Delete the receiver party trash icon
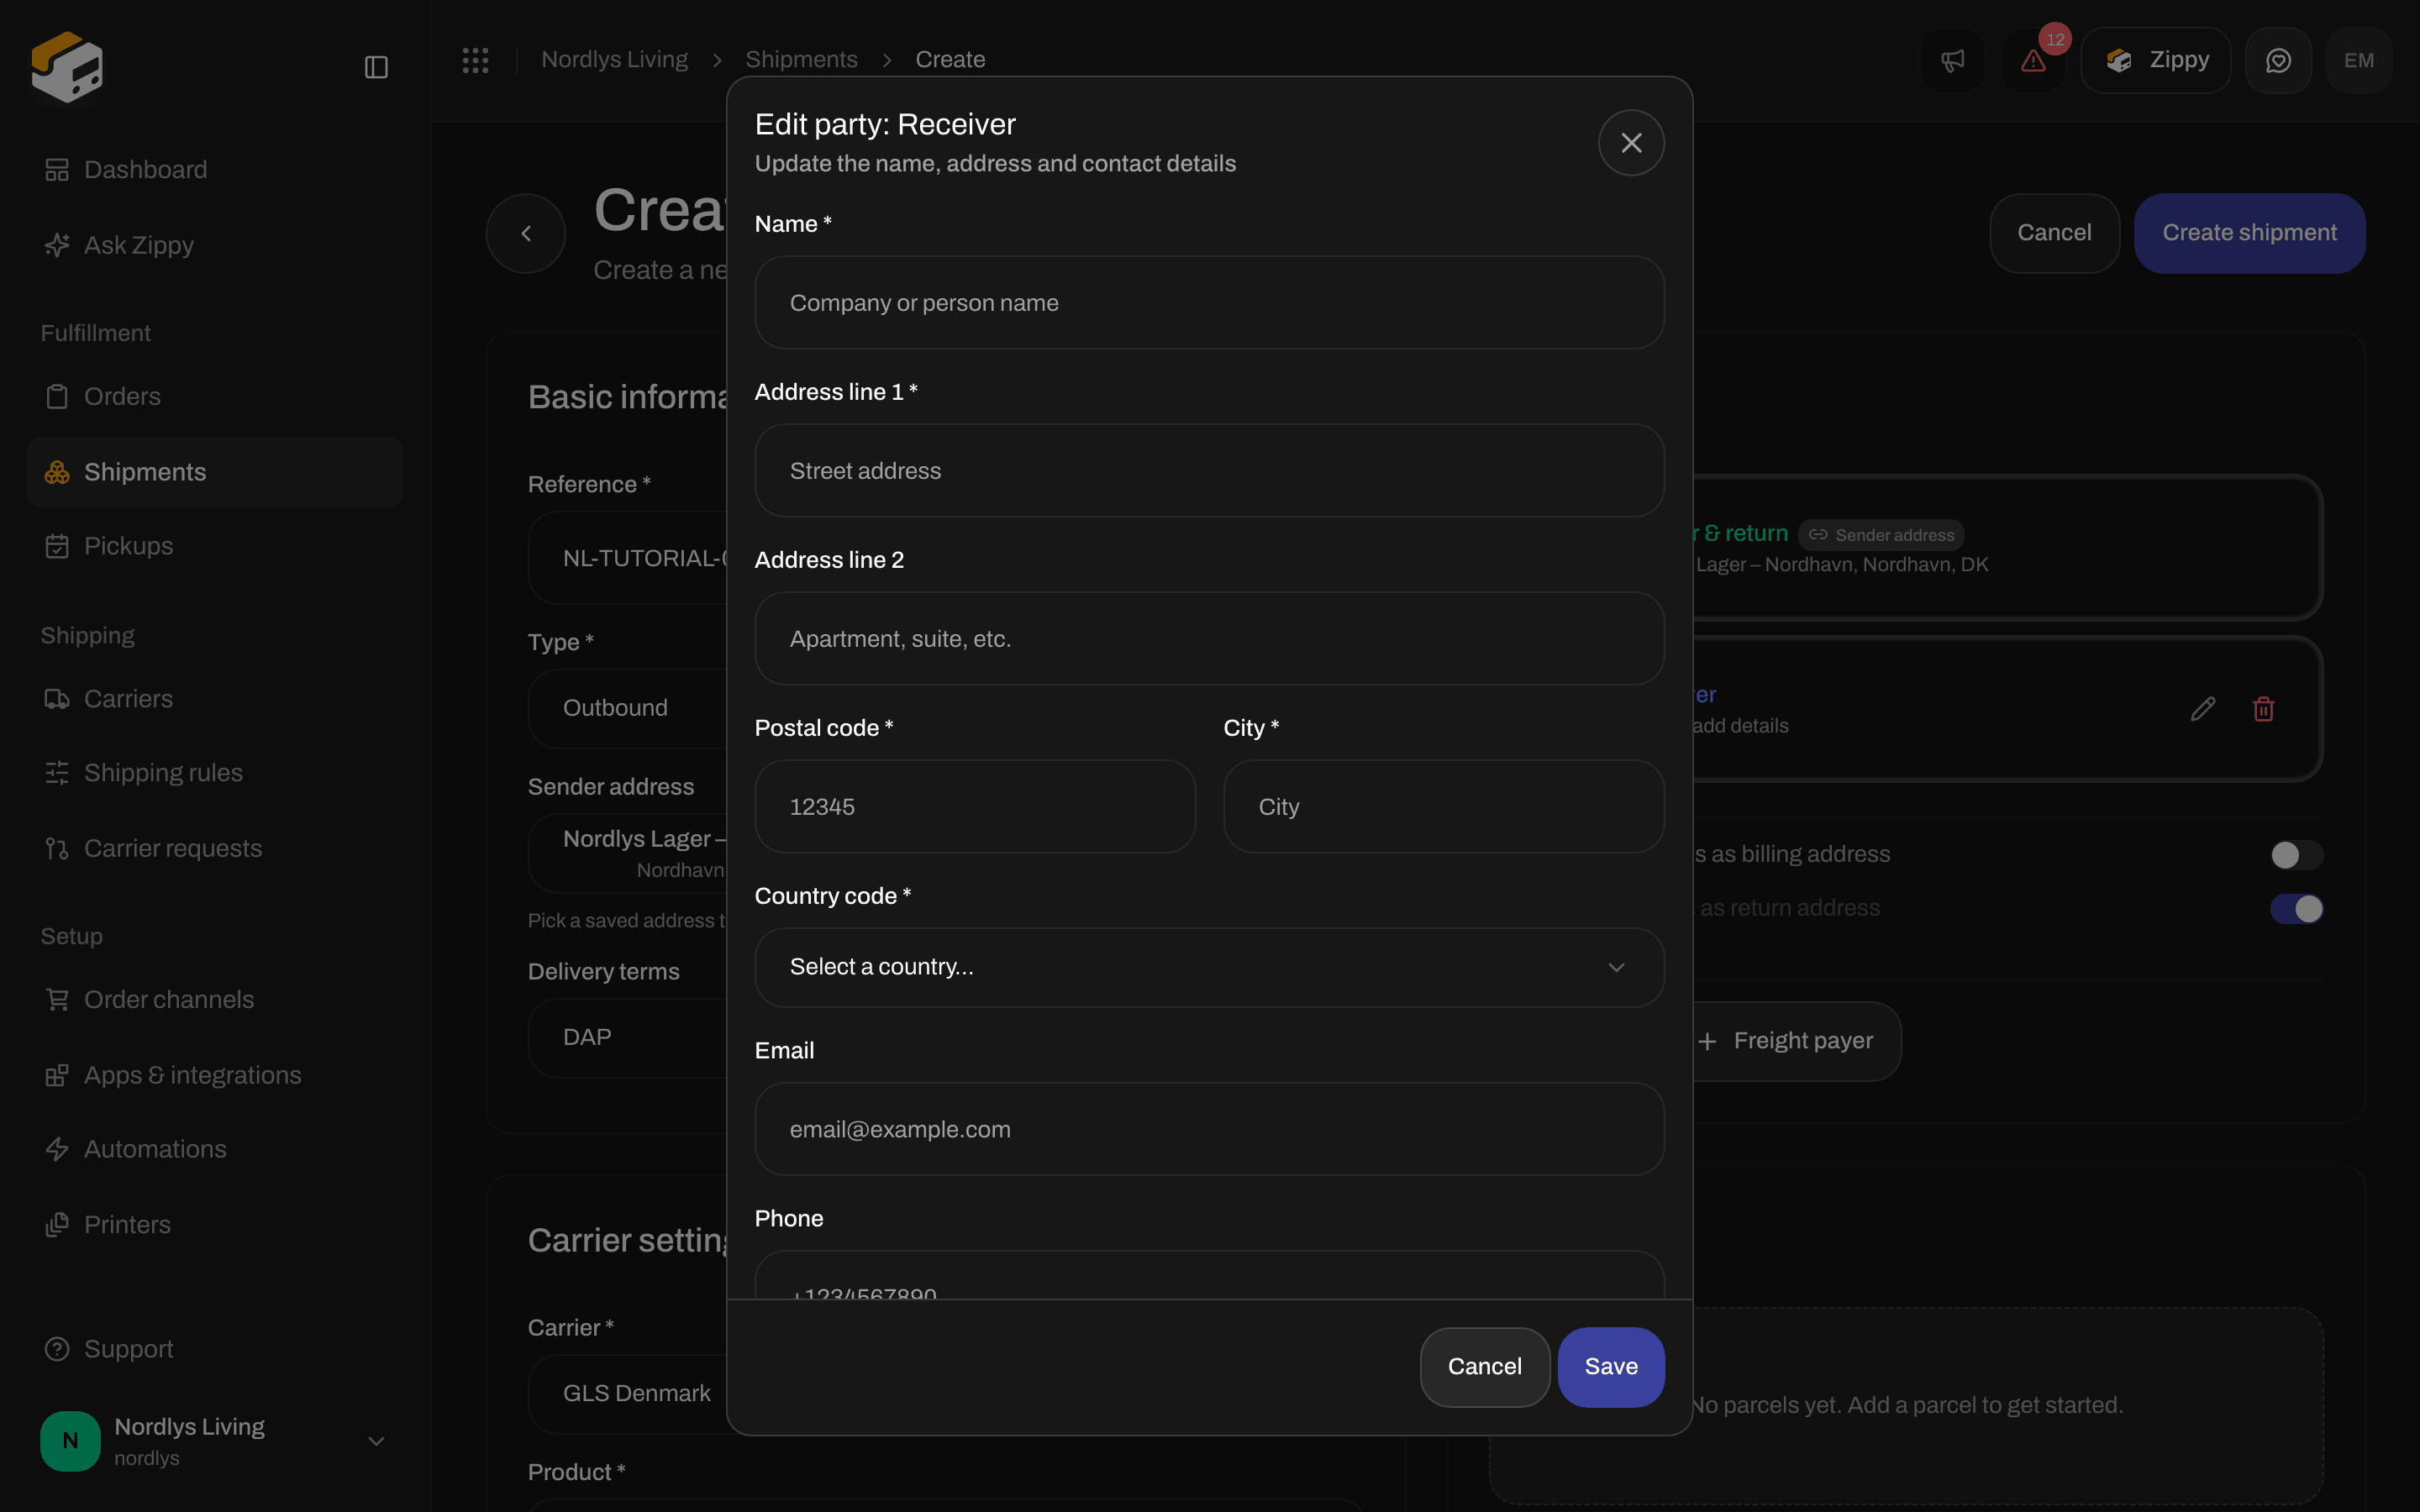The image size is (2420, 1512). (x=2263, y=709)
